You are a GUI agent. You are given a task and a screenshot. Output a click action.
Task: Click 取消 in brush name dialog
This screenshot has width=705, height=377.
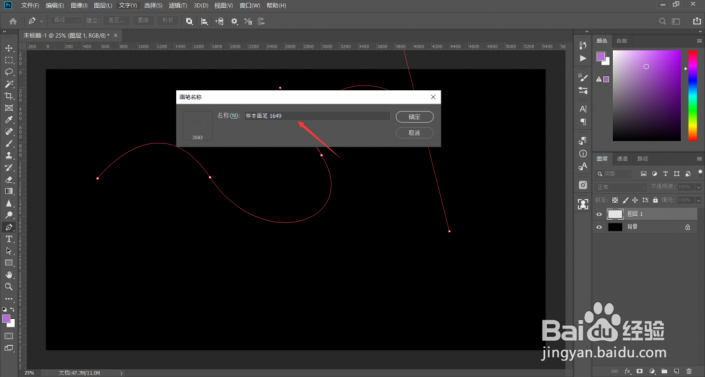click(x=415, y=133)
